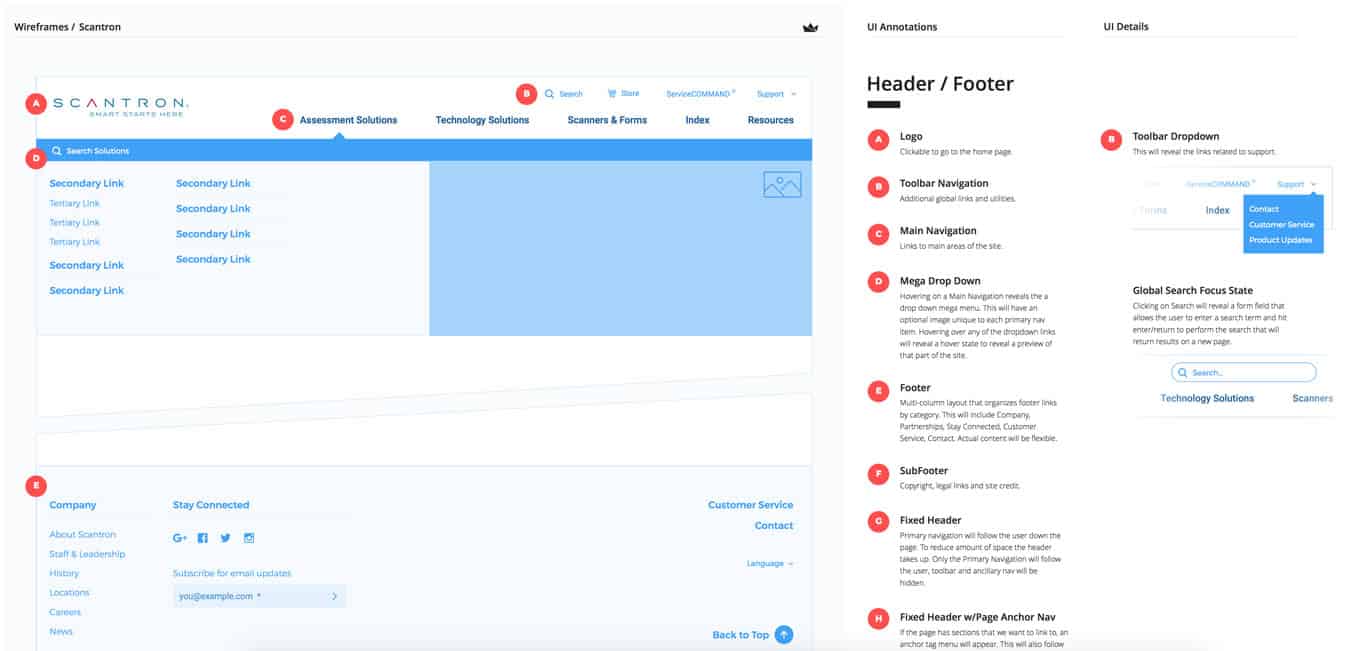Screen dimensions: 1350x651
Task: Select Assessment Solutions in the main navigation
Action: (348, 120)
